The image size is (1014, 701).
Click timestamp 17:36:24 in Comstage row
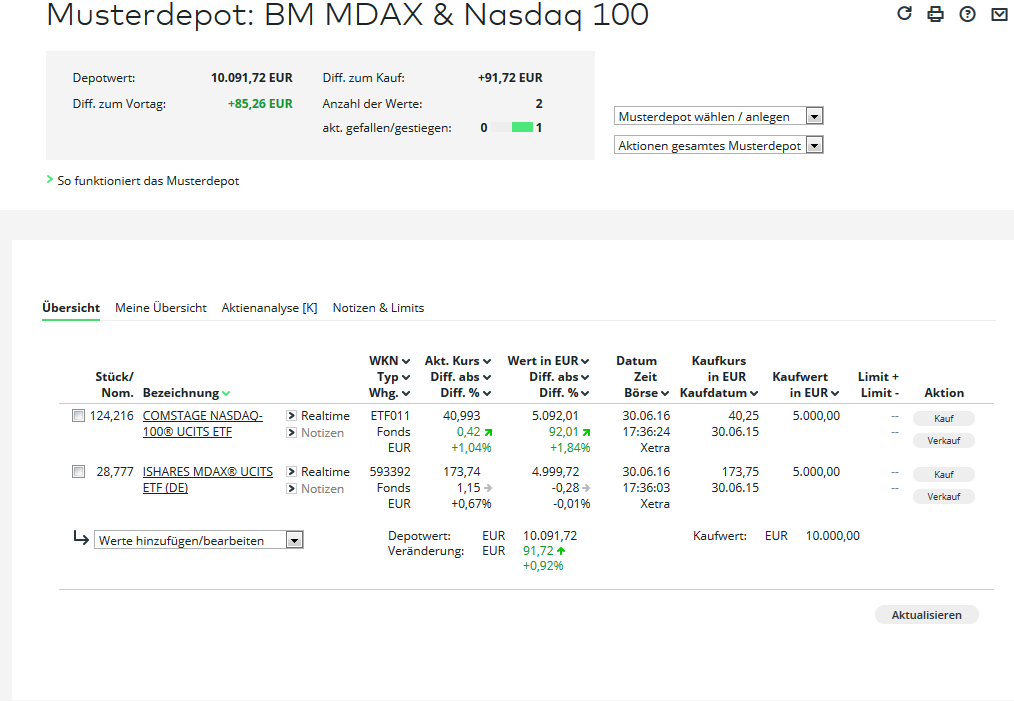[646, 431]
